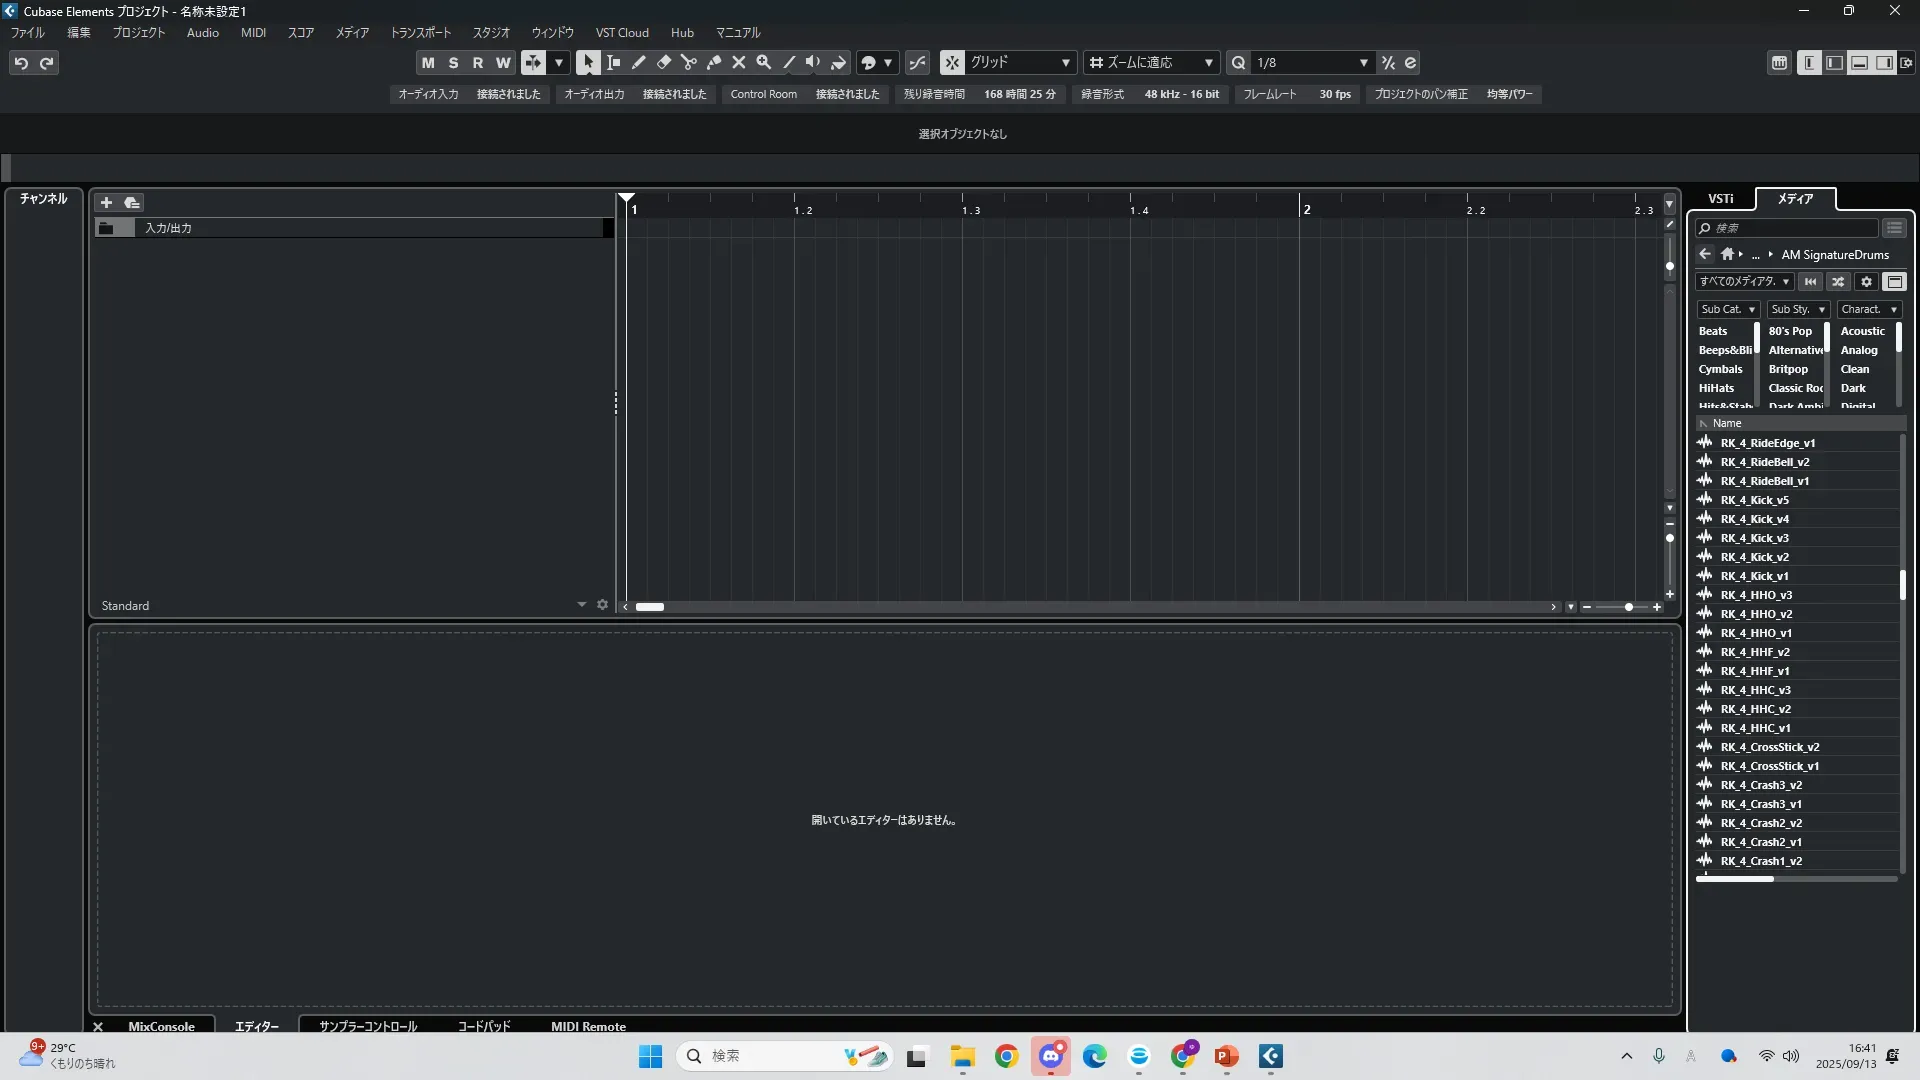Toggle Mute all tracks M button

pyautogui.click(x=428, y=63)
